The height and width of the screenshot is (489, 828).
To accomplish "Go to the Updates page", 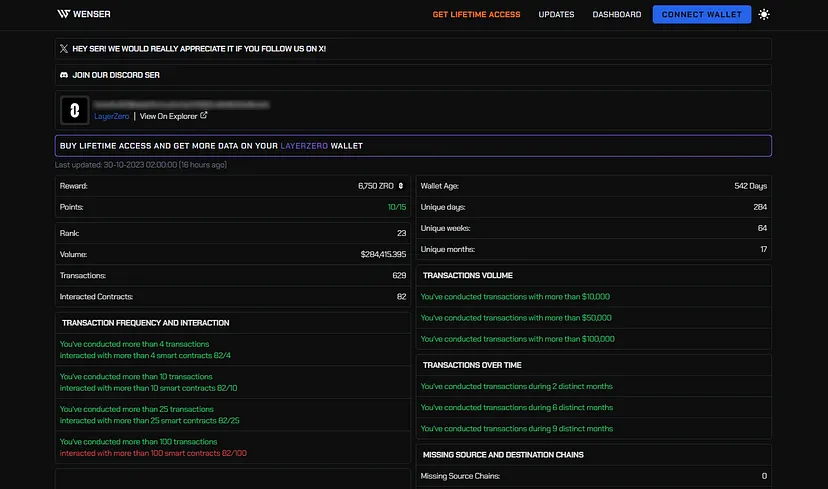I will coord(556,15).
